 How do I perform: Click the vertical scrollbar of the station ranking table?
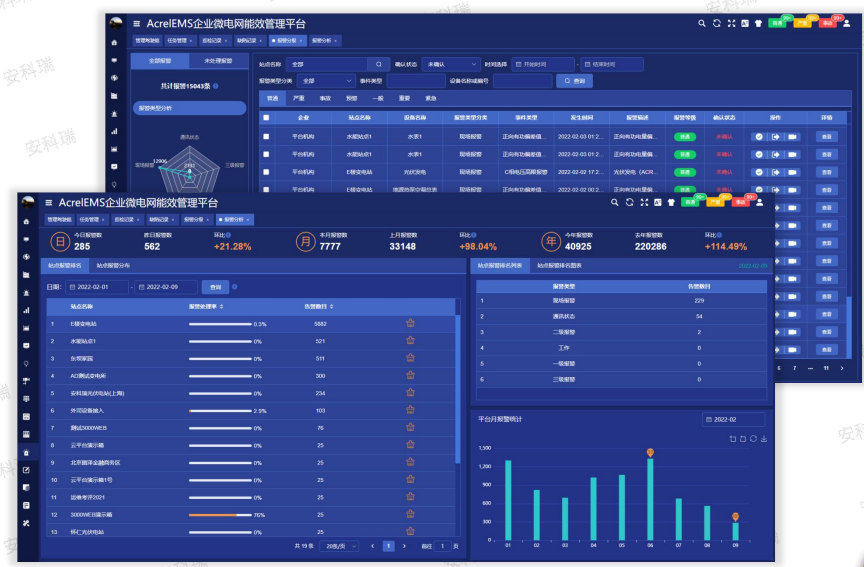pos(457,388)
